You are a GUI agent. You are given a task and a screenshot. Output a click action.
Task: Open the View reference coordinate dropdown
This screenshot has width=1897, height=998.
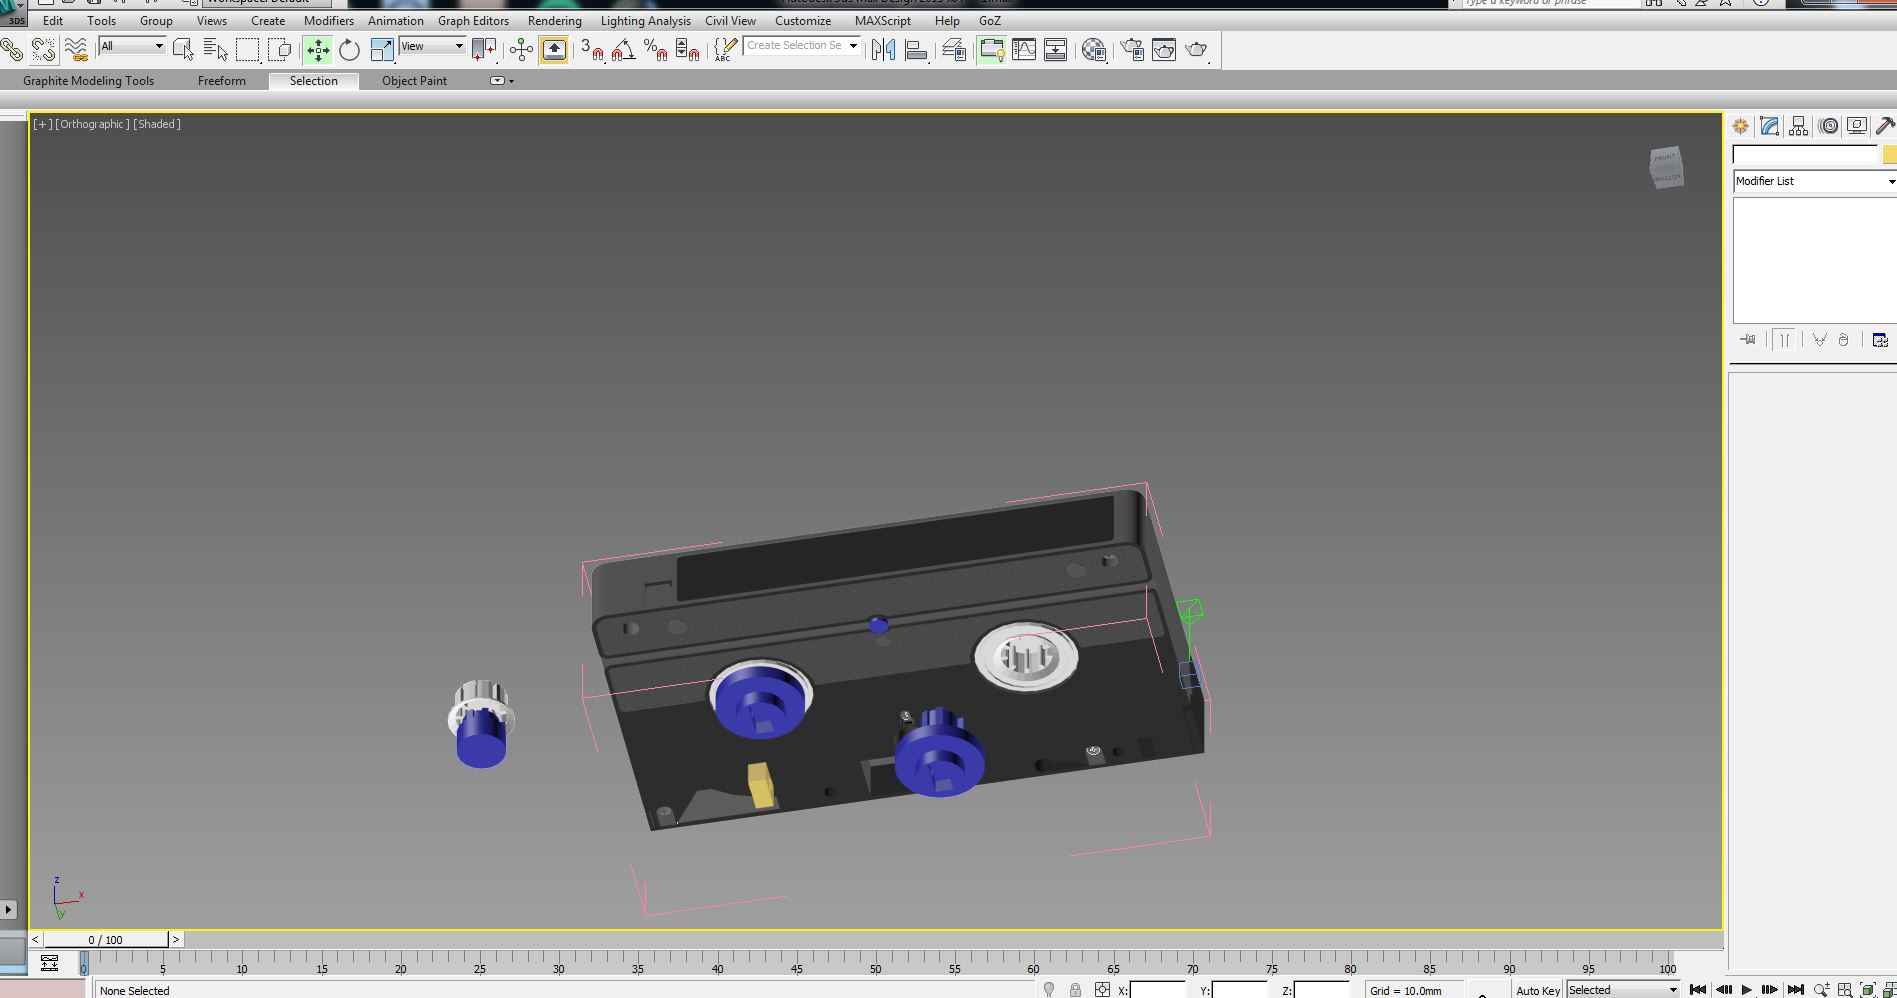point(432,46)
